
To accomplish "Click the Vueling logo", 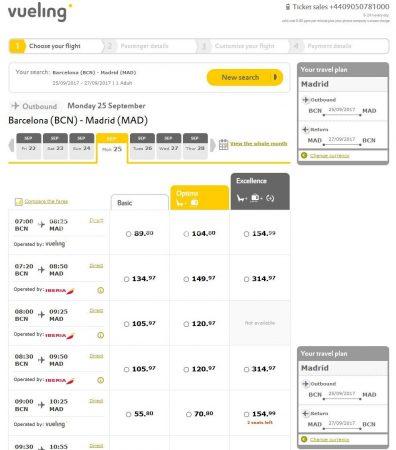I will [x=39, y=12].
